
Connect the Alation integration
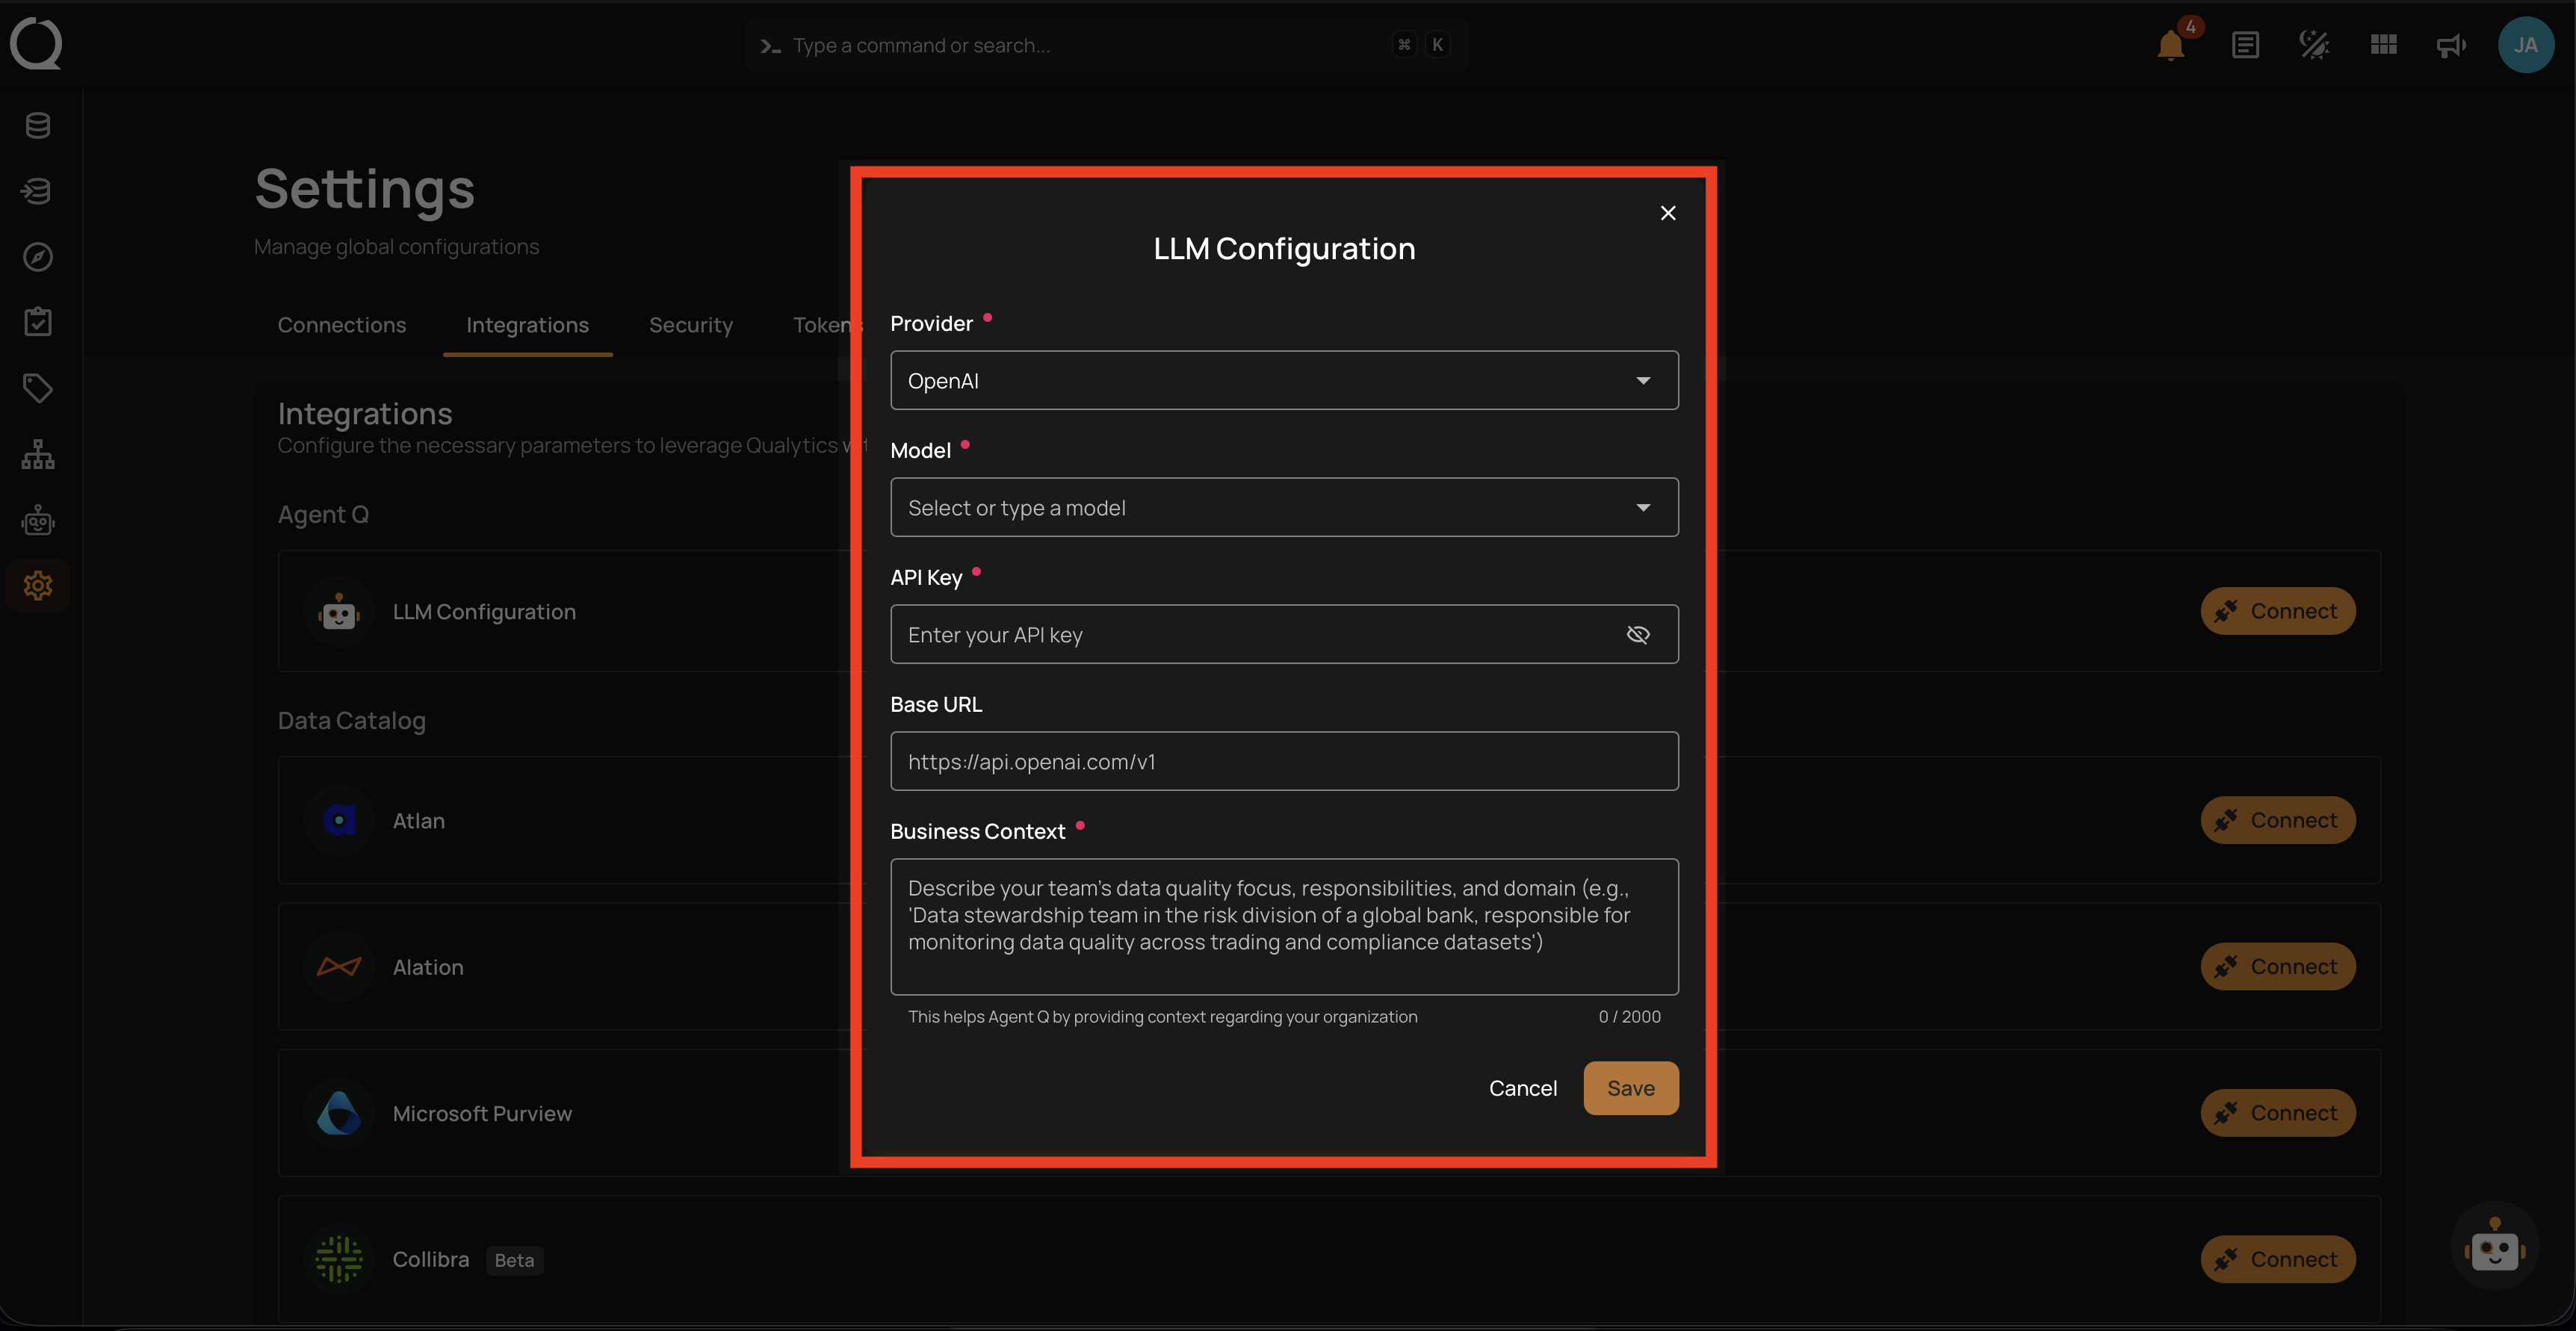tap(2278, 966)
